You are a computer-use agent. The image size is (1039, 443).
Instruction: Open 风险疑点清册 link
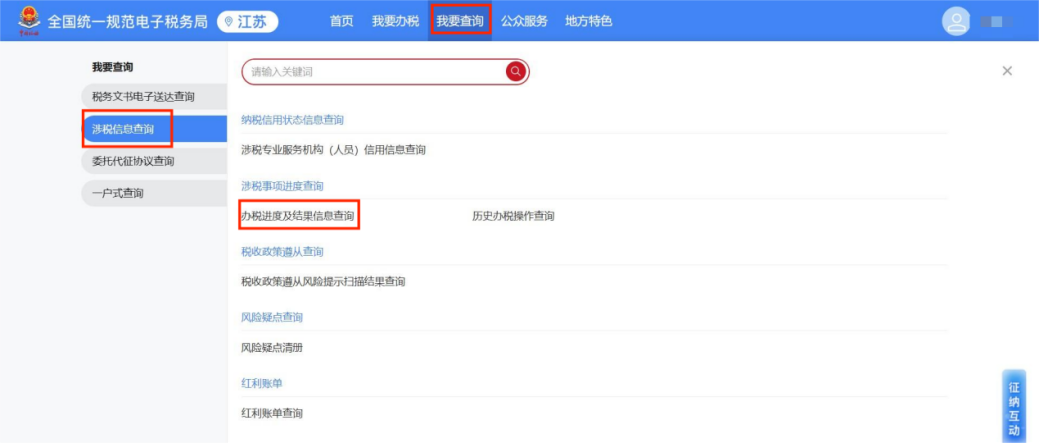[x=272, y=348]
